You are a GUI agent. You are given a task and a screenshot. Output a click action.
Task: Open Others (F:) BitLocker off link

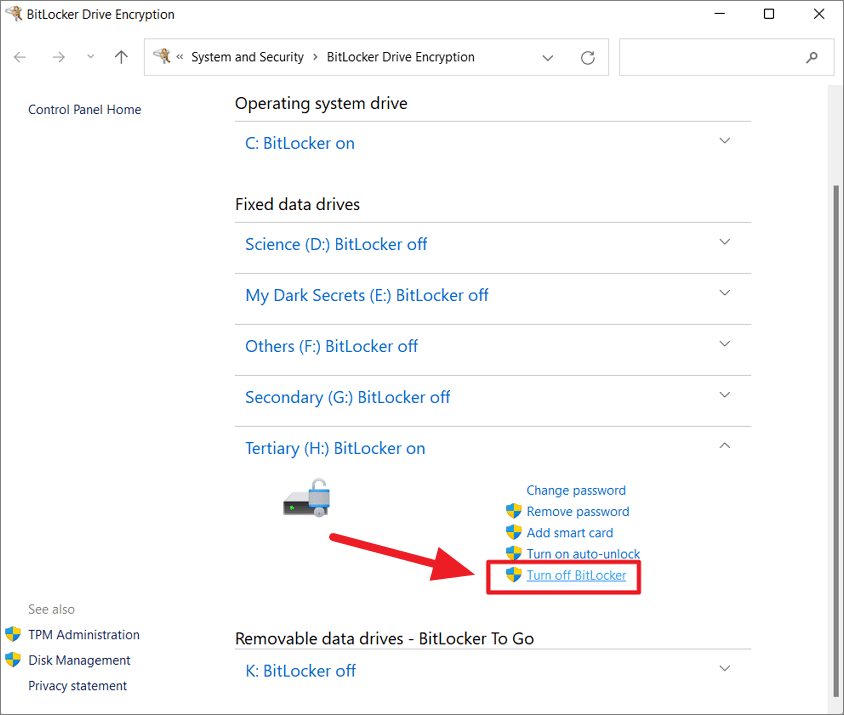coord(332,346)
